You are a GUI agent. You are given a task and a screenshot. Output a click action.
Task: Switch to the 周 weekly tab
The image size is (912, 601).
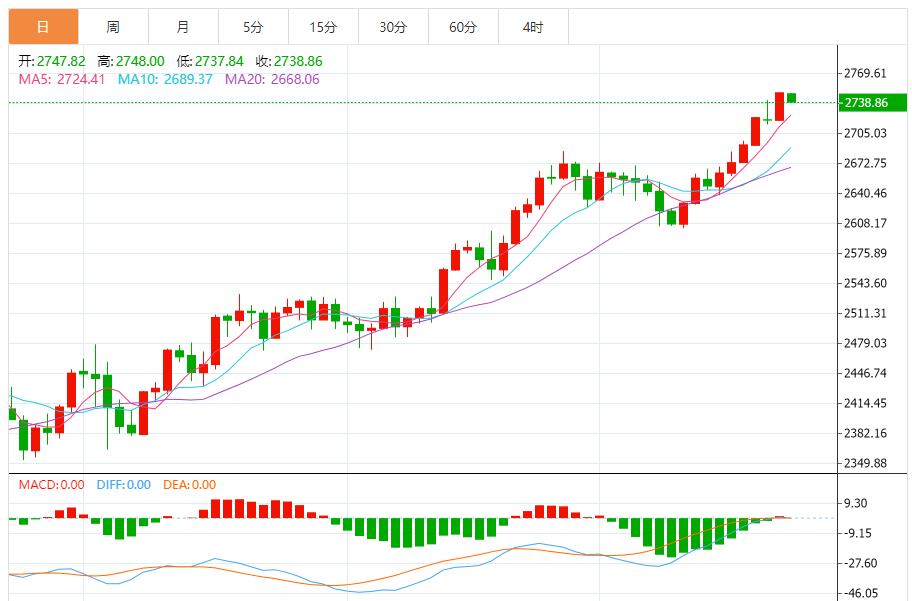tap(113, 27)
